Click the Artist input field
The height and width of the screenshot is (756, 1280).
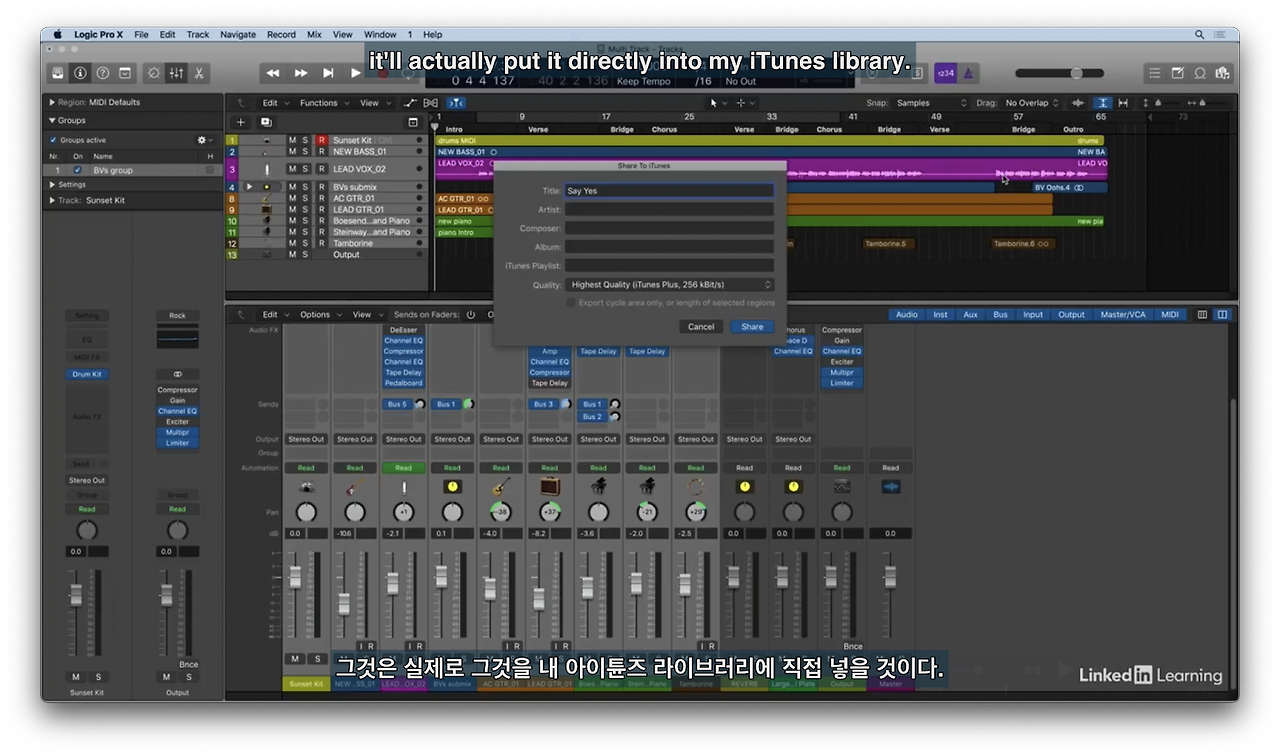tap(669, 209)
